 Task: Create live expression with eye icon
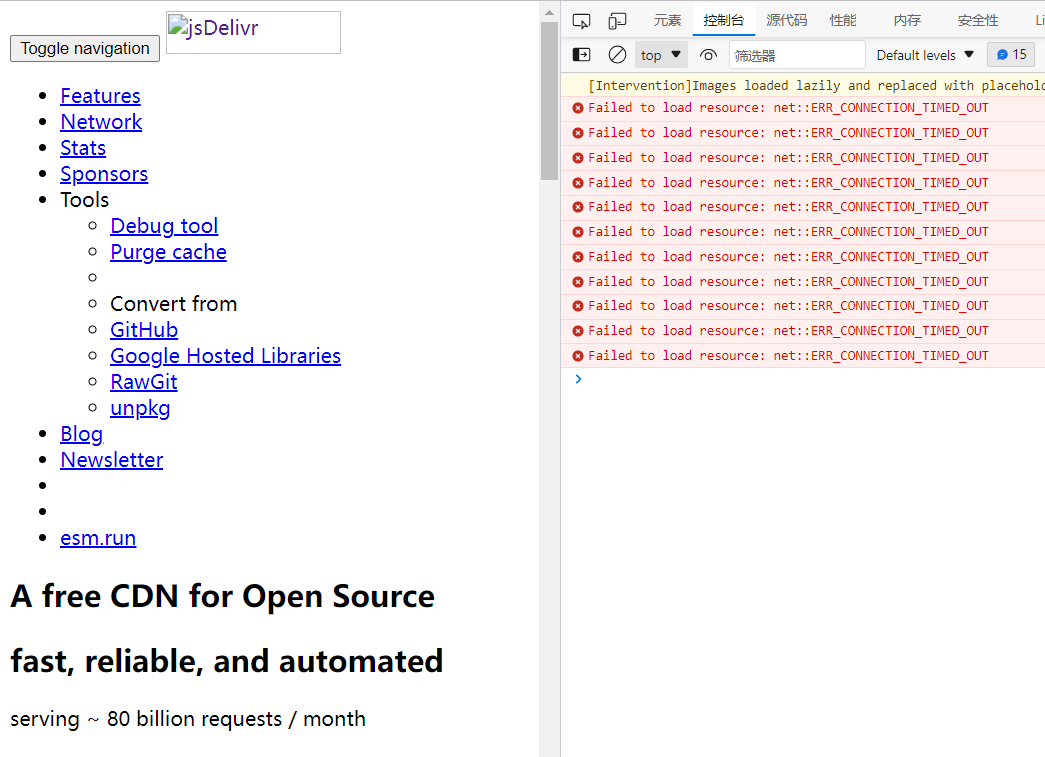coord(708,55)
